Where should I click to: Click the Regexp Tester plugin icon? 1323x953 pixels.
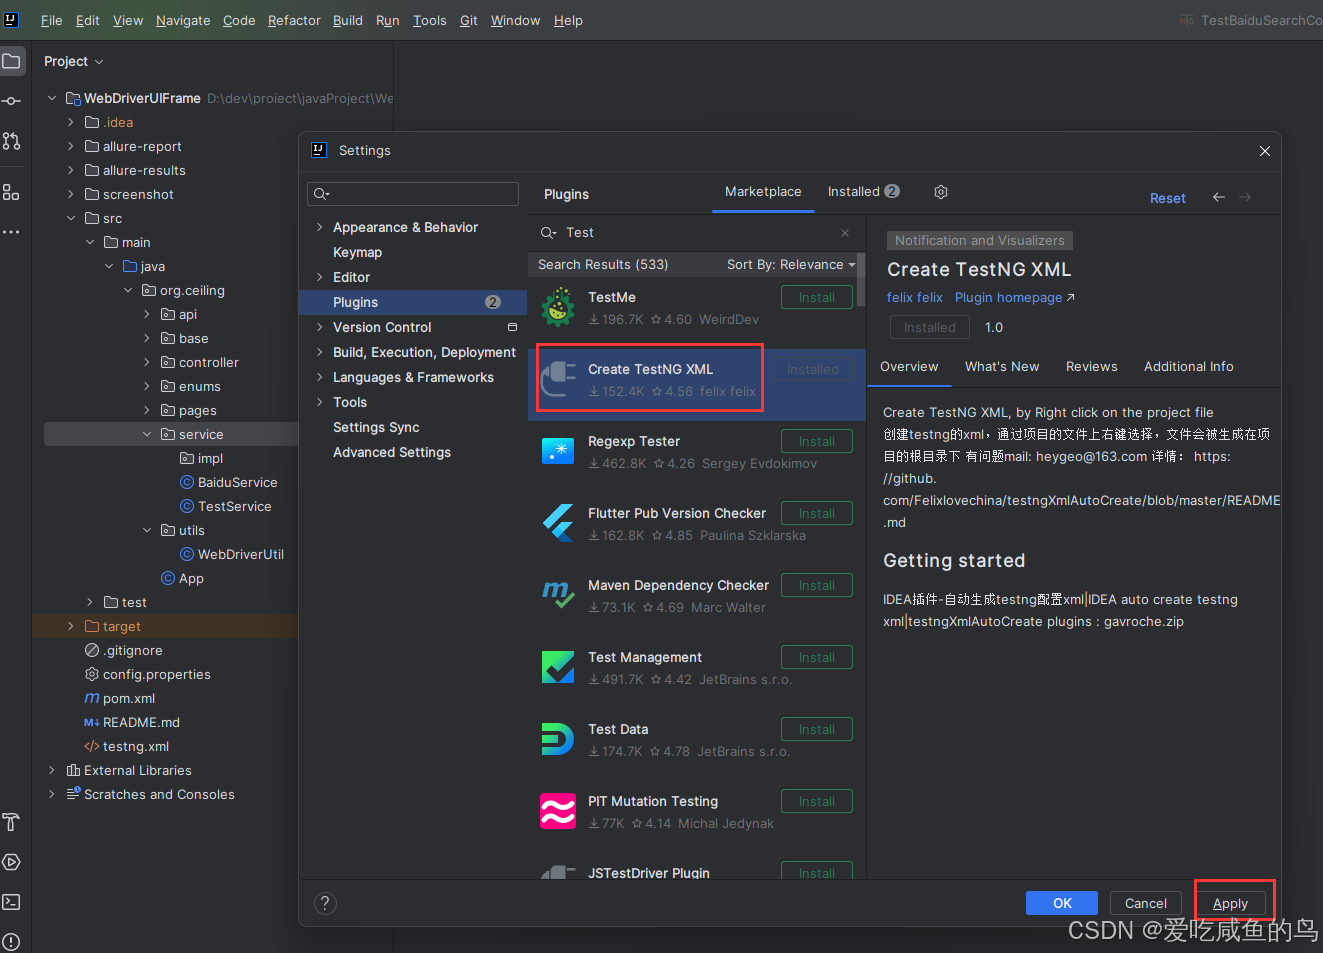point(558,451)
